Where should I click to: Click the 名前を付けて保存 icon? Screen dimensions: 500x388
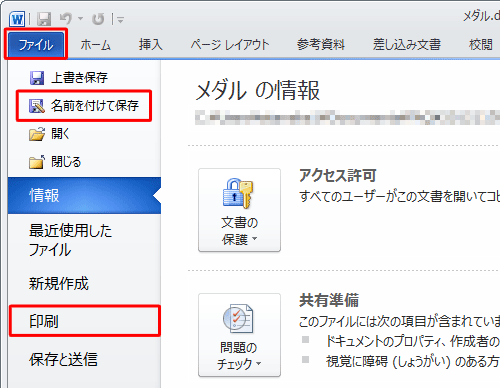coord(37,106)
